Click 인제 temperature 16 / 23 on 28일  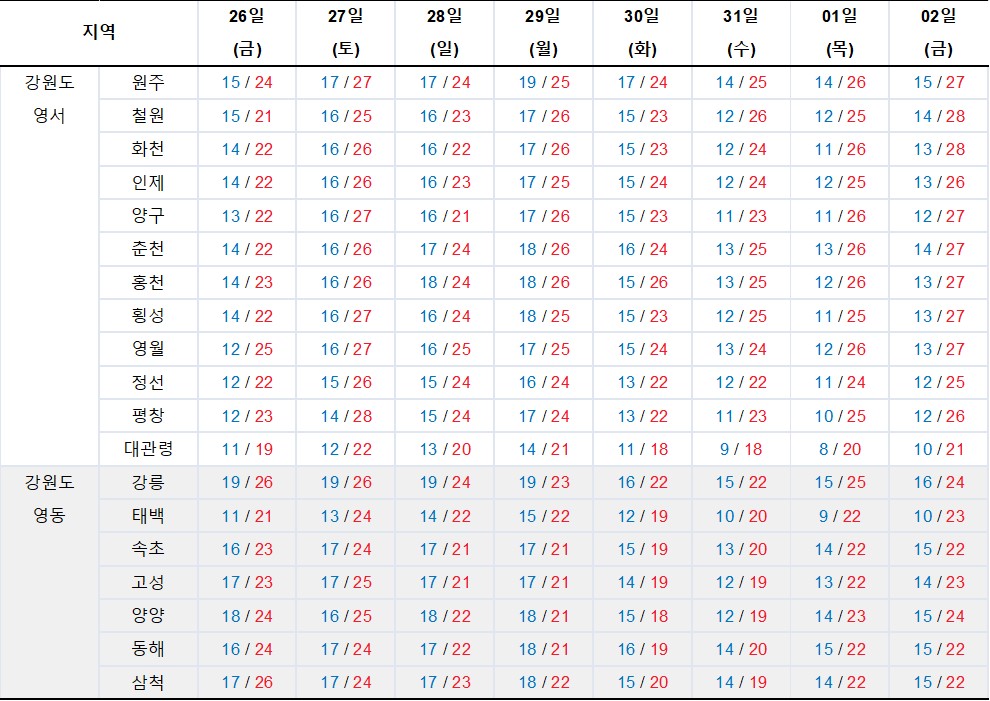tap(444, 183)
